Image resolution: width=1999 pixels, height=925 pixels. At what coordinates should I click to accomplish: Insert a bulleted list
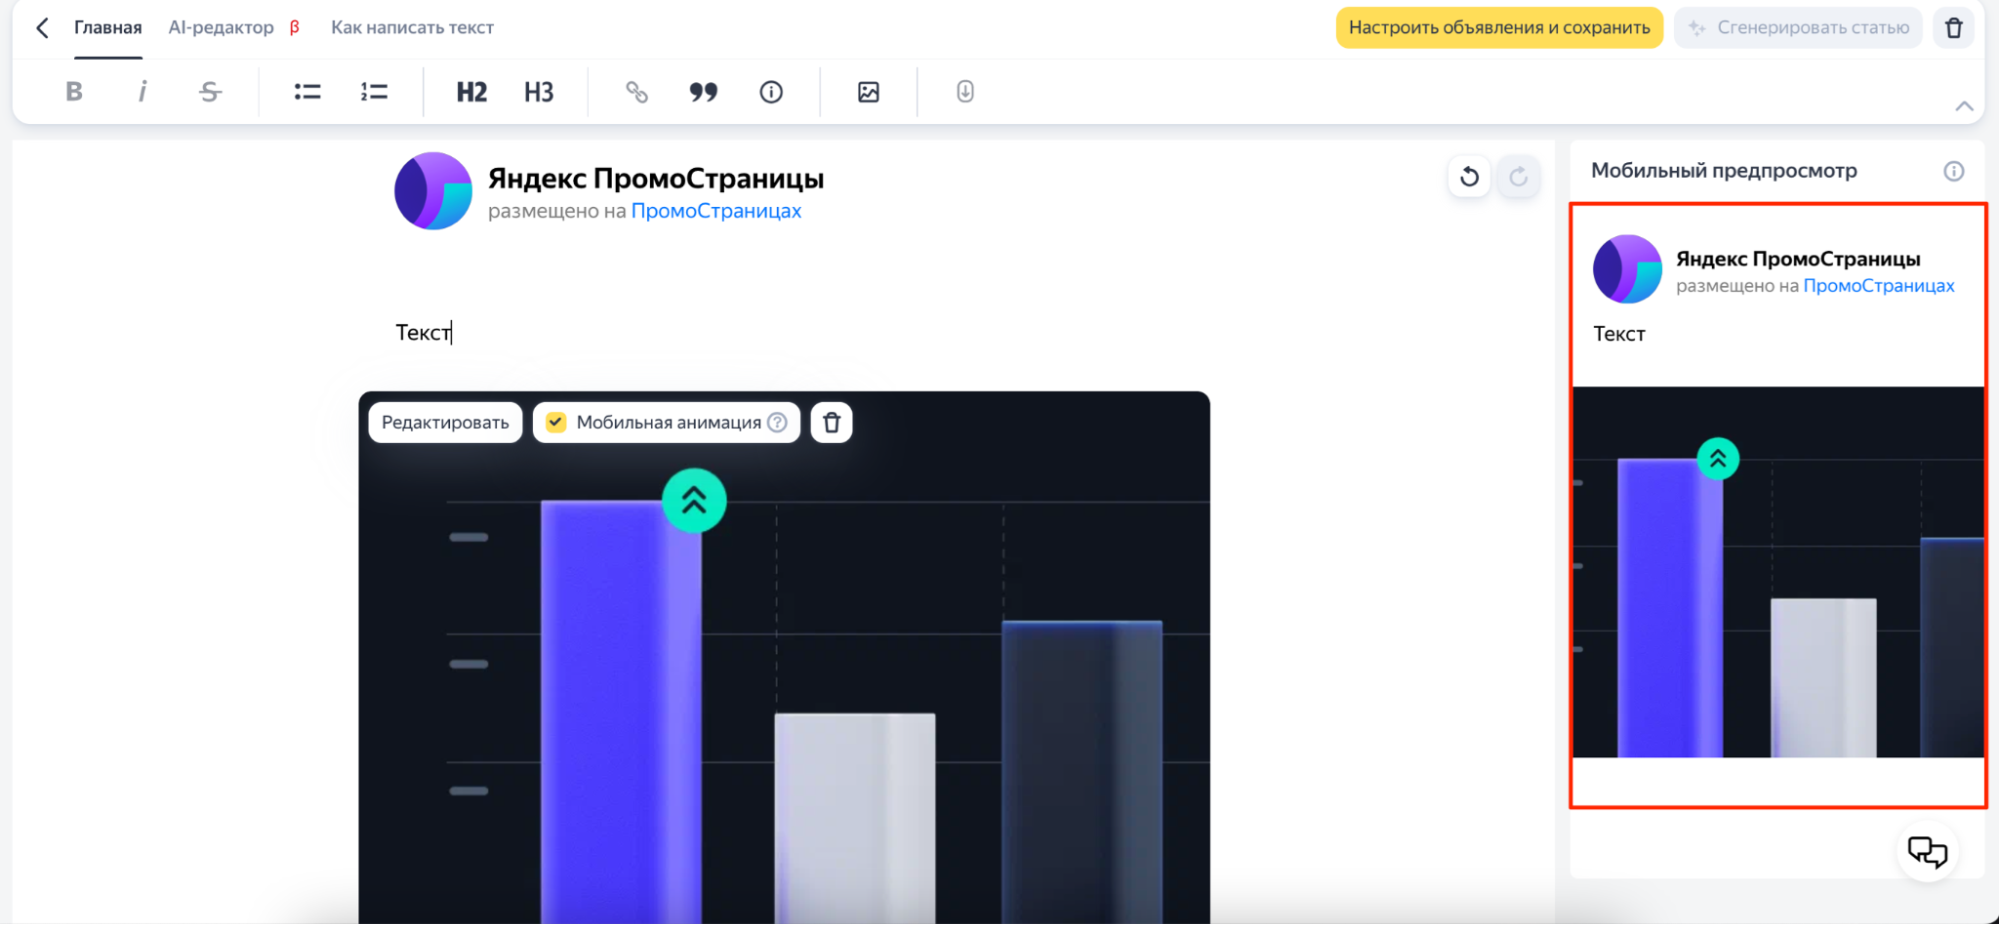point(307,92)
